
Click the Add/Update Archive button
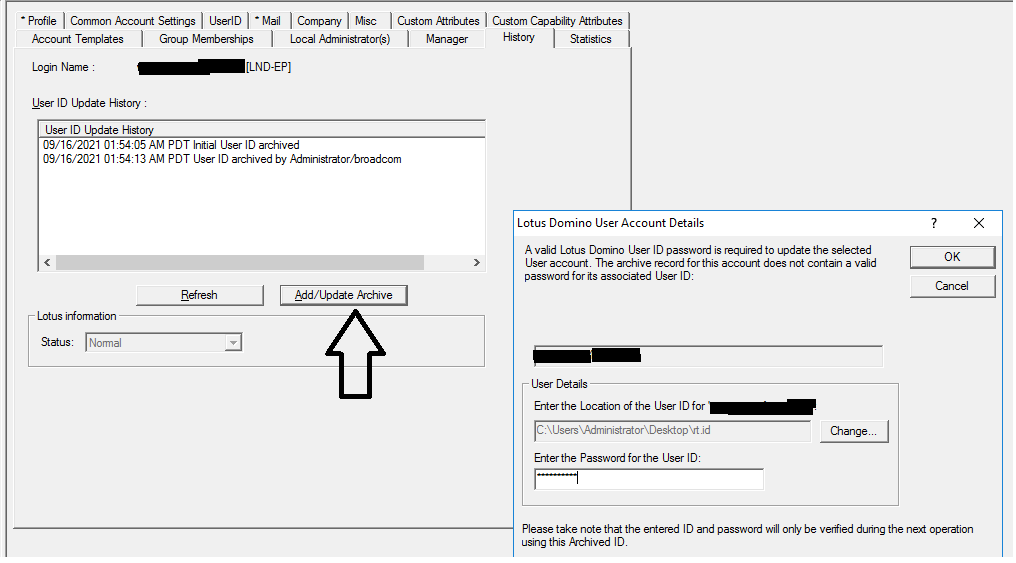click(x=343, y=295)
